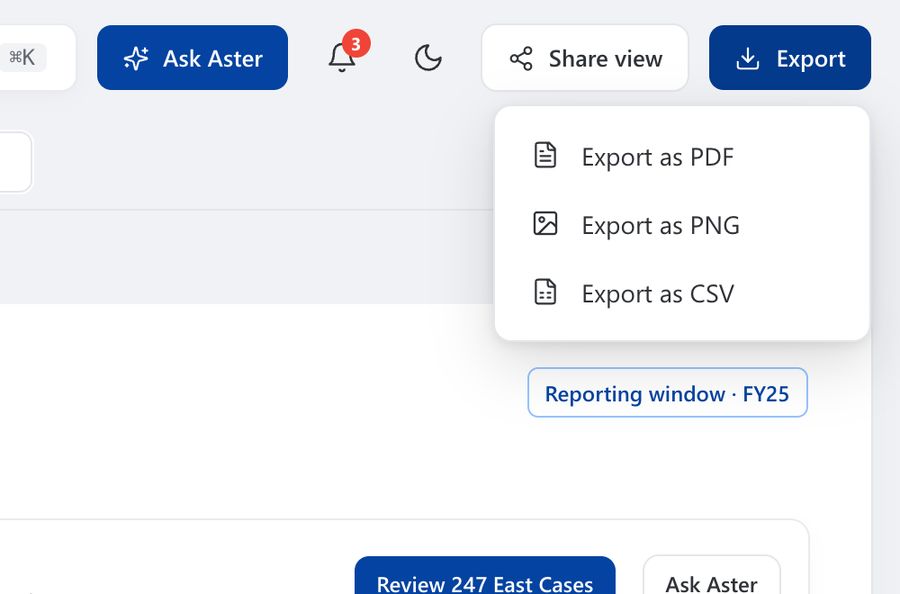Click the CSV spreadsheet file icon

(545, 292)
